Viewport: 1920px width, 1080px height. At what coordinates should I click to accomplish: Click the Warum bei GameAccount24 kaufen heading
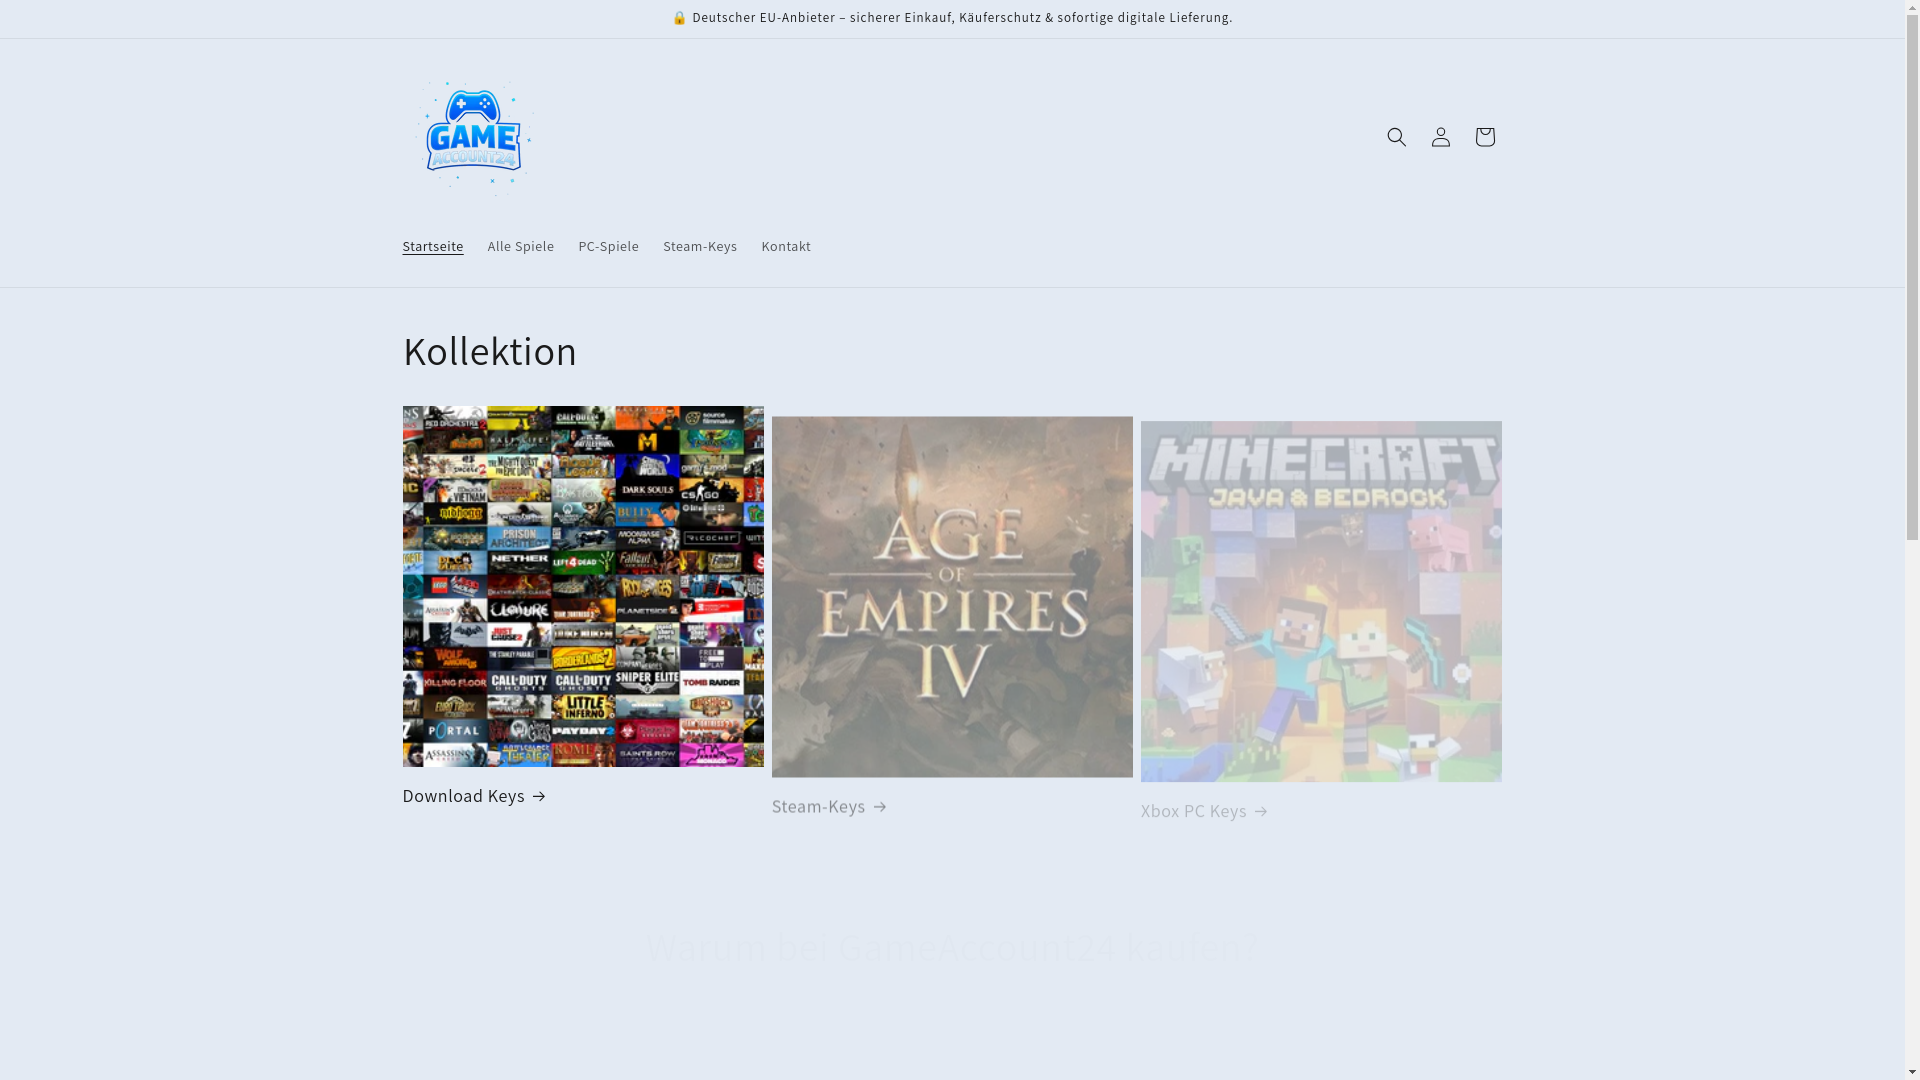[952, 946]
